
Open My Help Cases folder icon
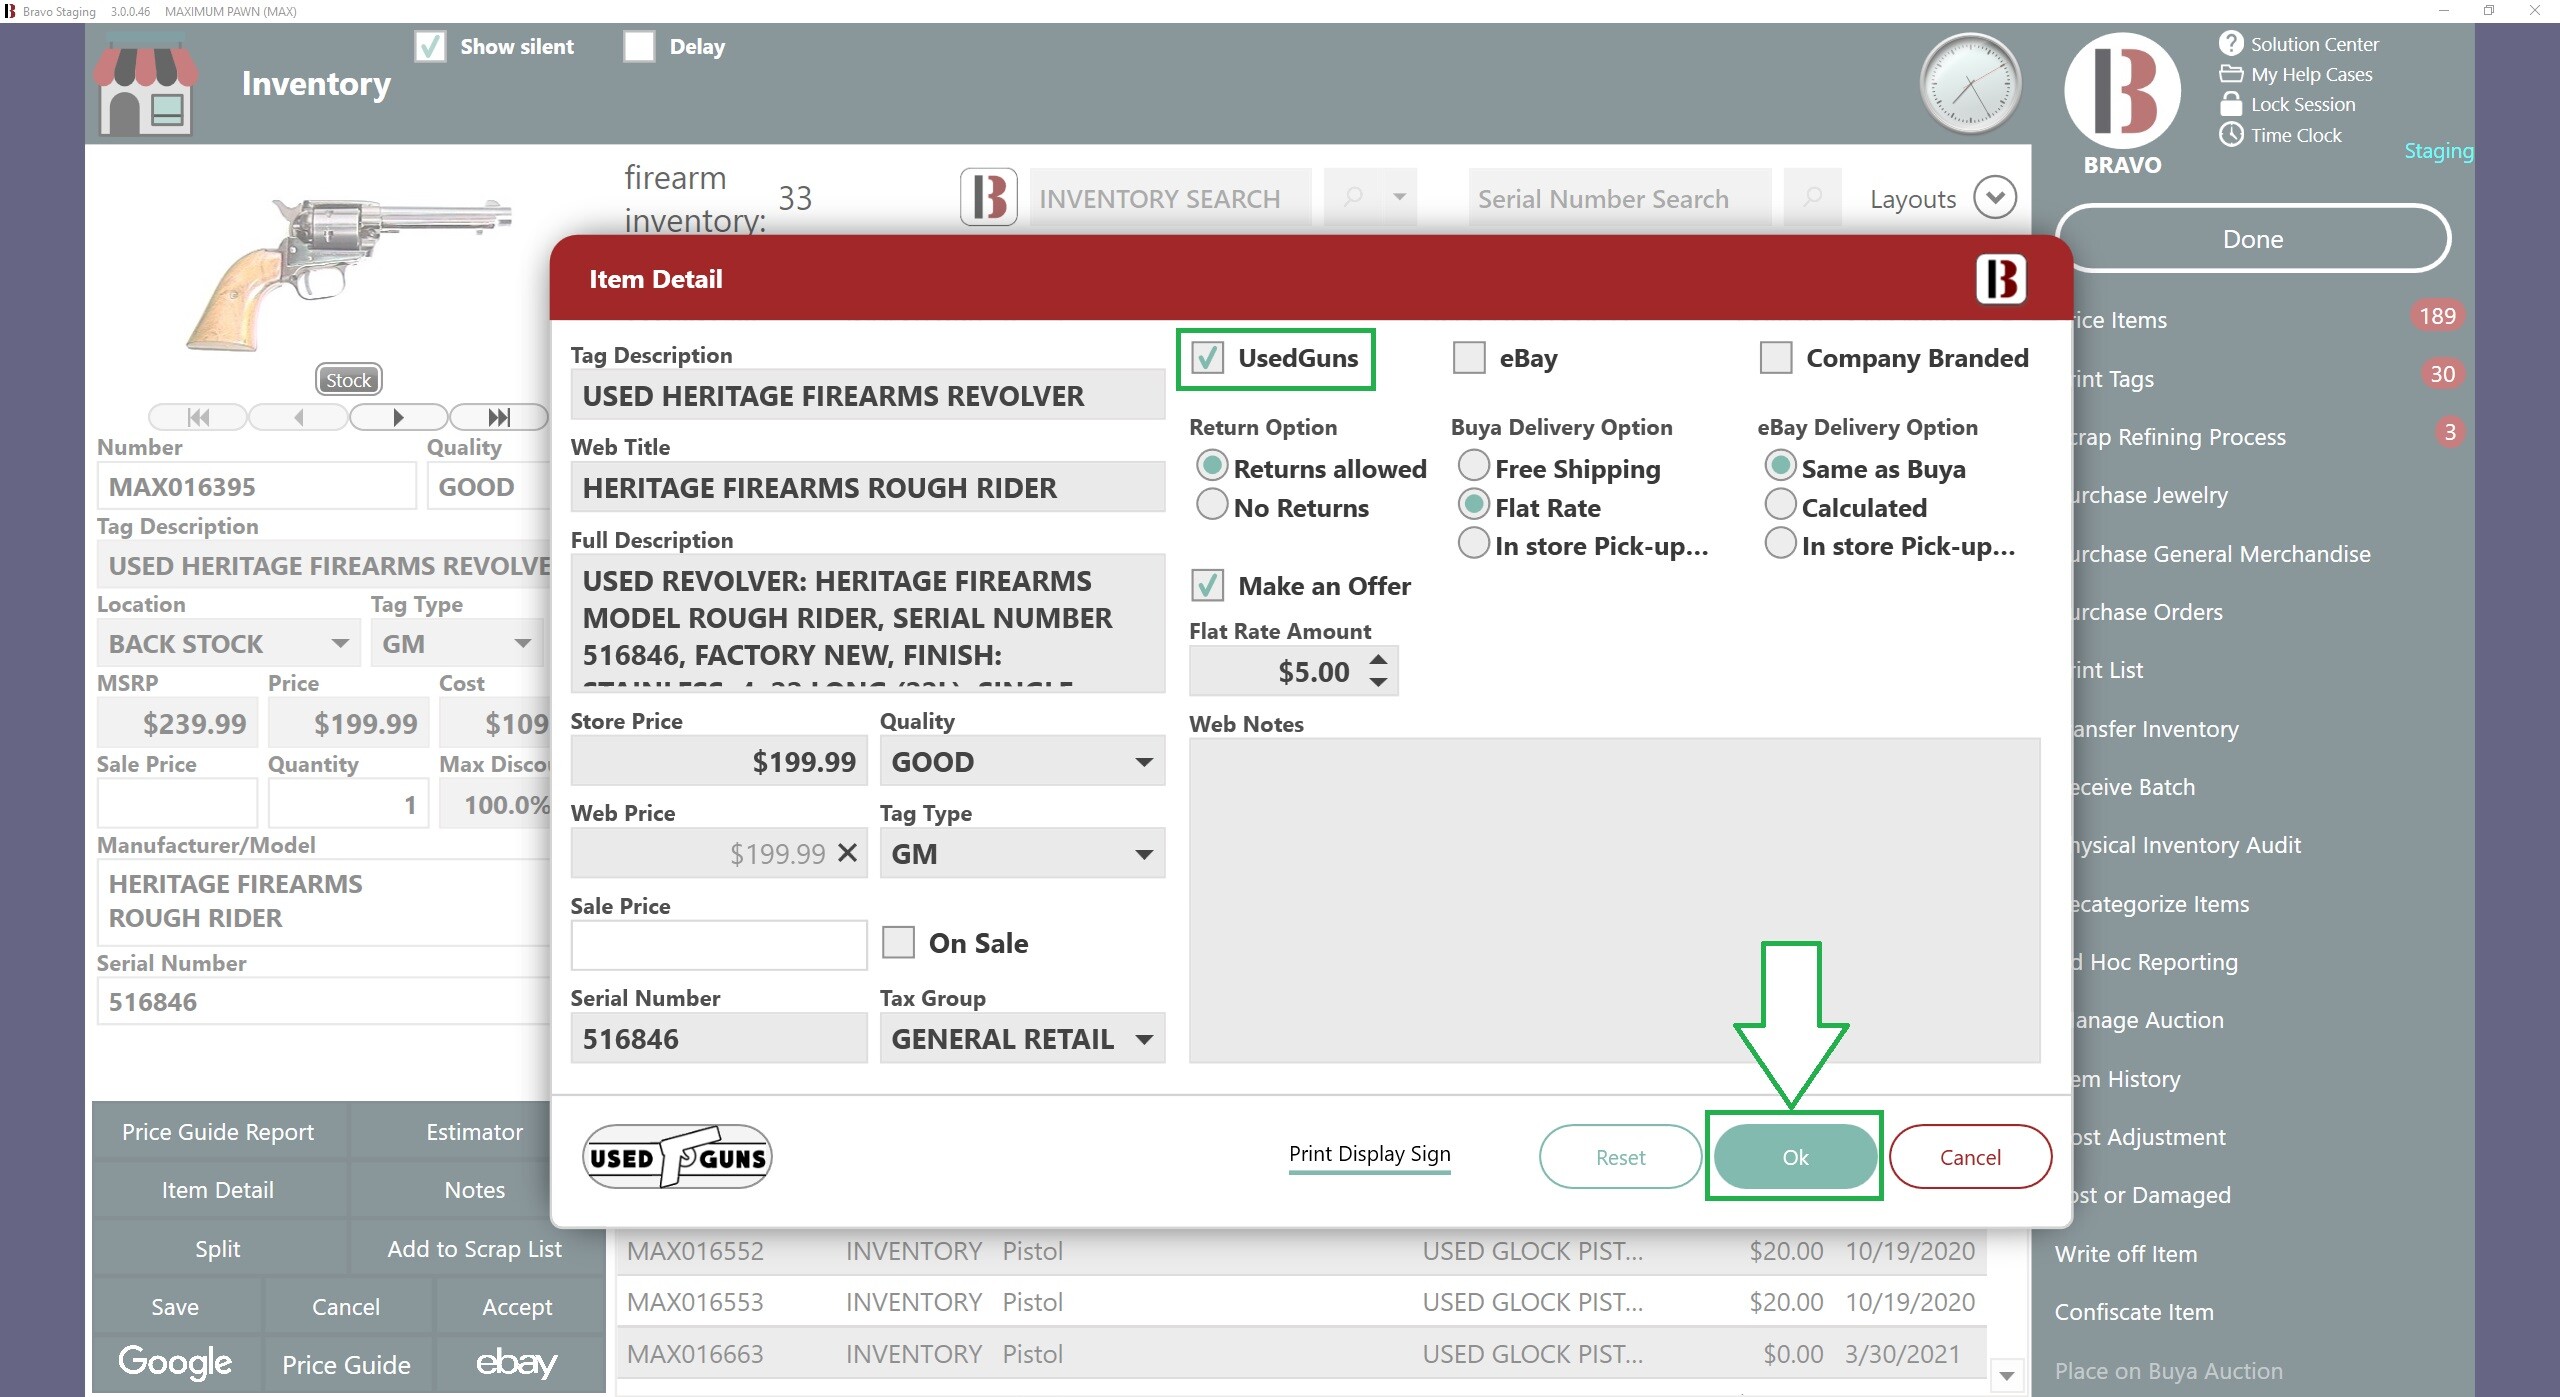coord(2231,74)
